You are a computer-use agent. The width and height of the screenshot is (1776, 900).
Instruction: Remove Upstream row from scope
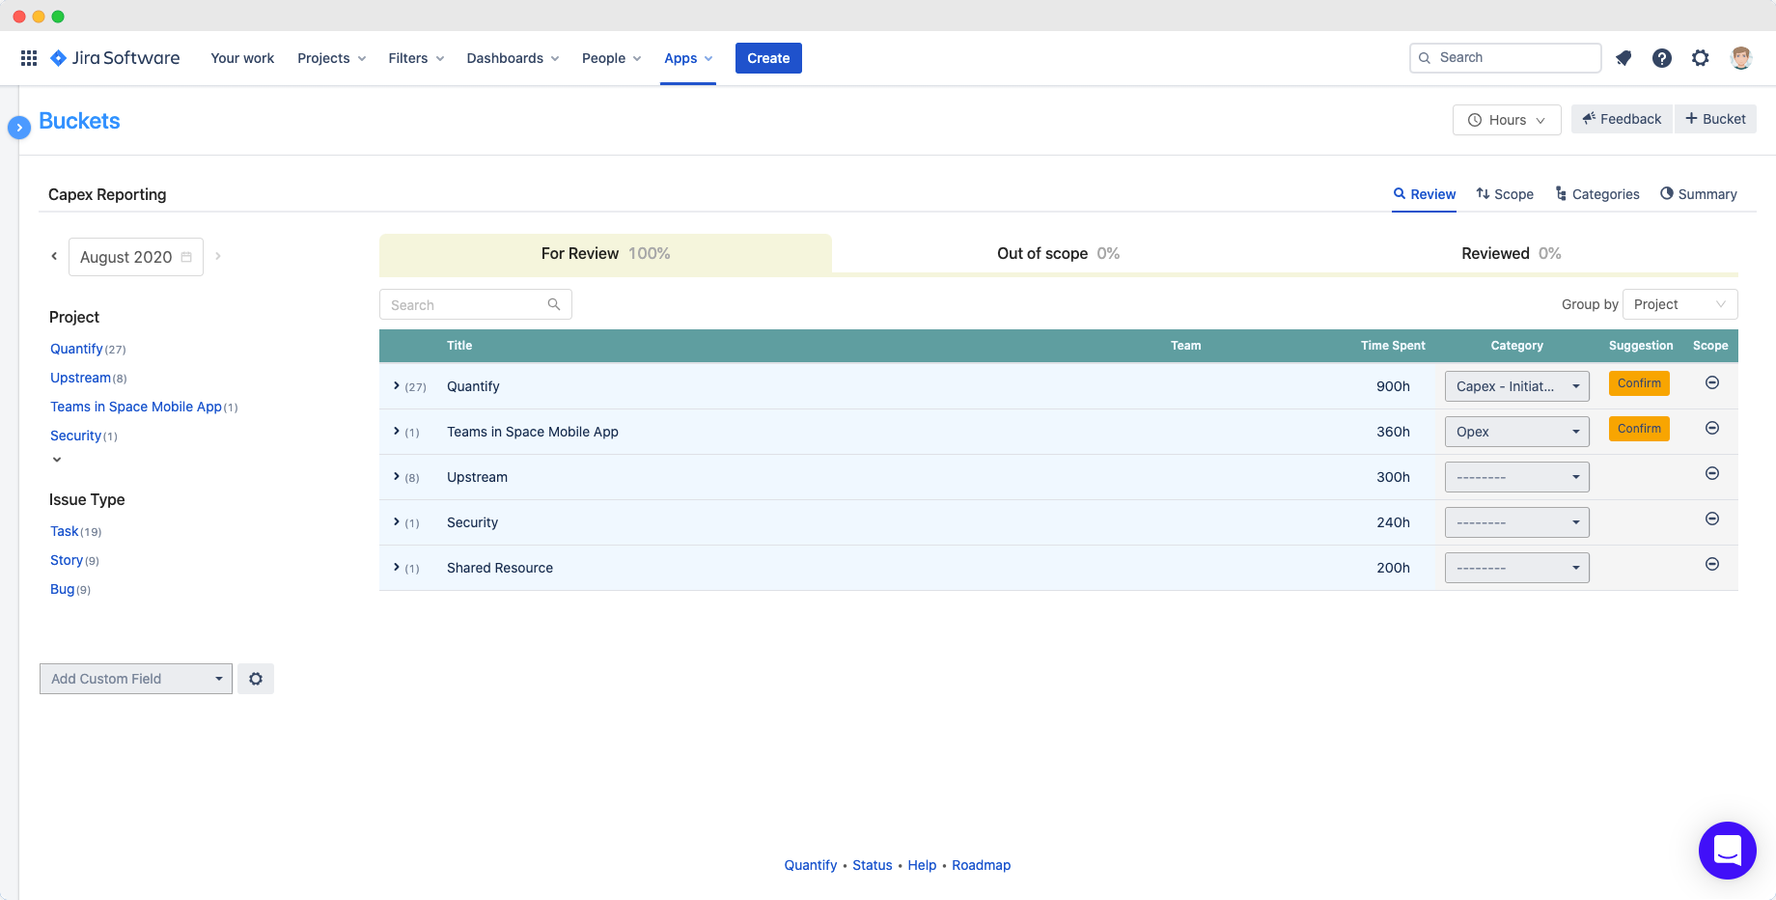pyautogui.click(x=1712, y=474)
